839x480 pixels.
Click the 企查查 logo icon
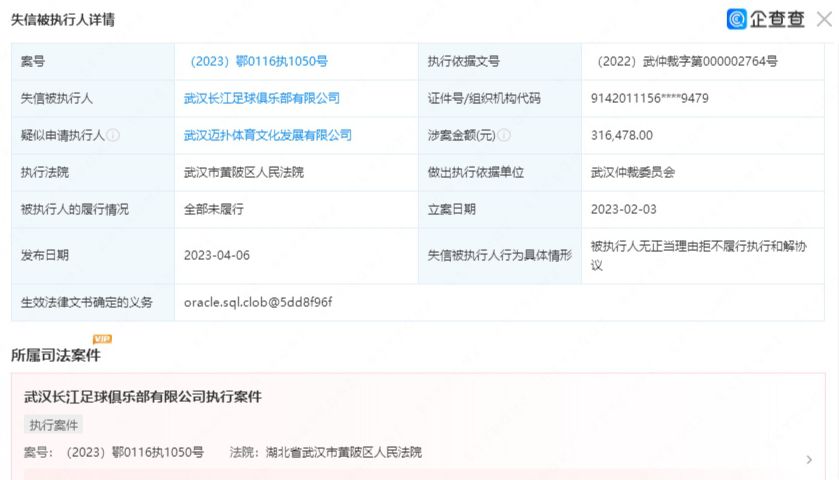737,18
